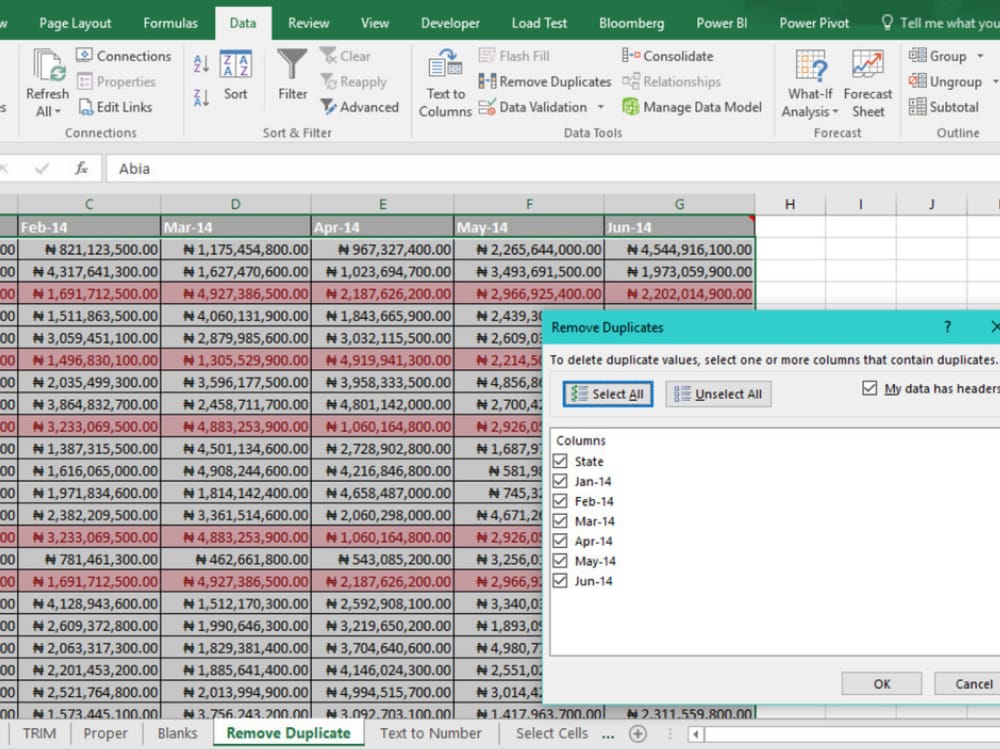This screenshot has height=750, width=1000.
Task: Open the Formulas ribbon tab
Action: click(170, 23)
